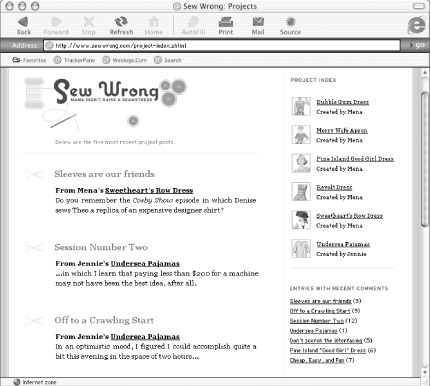Open Pine Island Good Girl Dress link
Image resolution: width=431 pixels, height=386 pixels.
[x=355, y=159]
